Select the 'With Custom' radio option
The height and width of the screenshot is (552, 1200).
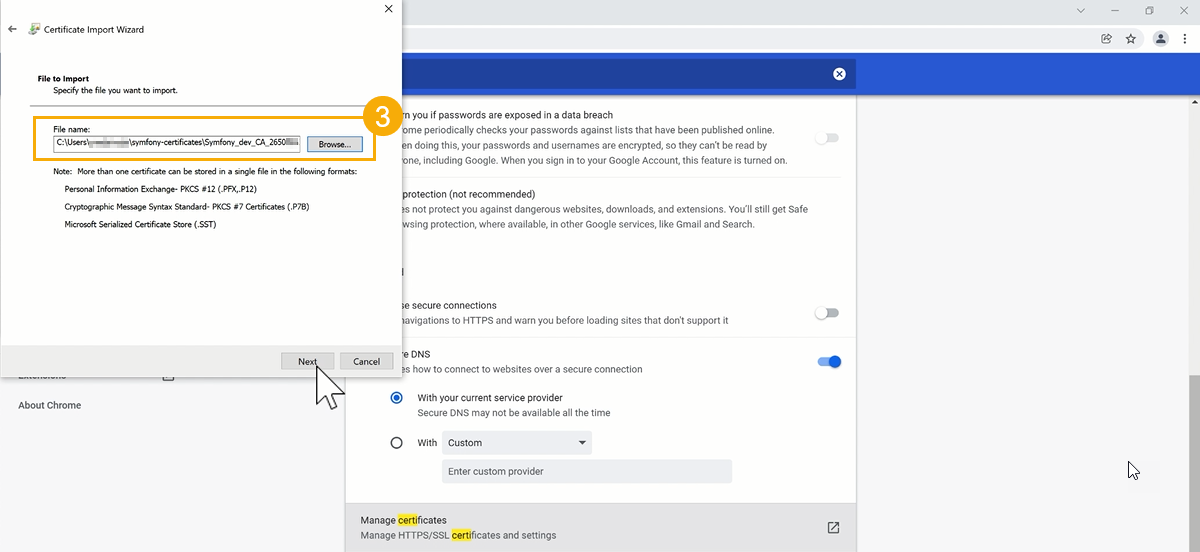tap(397, 443)
